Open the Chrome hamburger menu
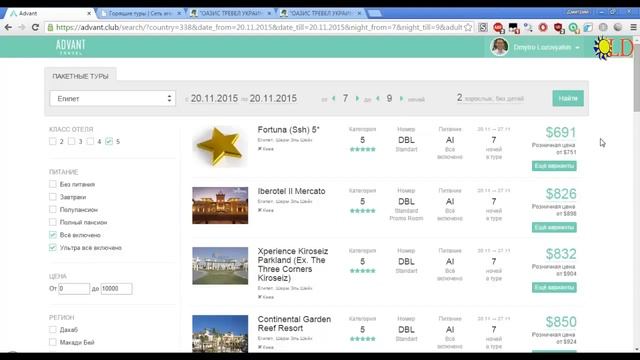 click(x=633, y=27)
